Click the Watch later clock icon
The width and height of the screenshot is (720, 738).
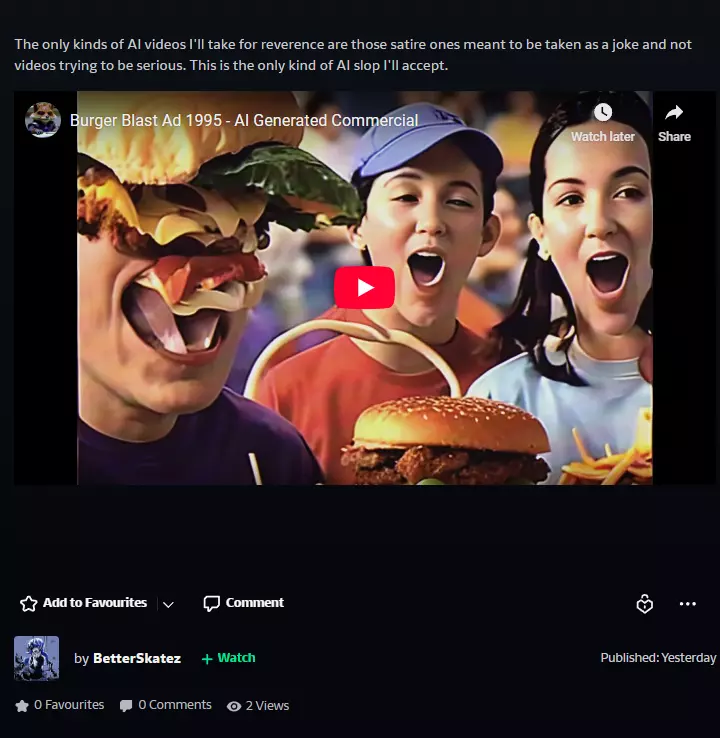[x=603, y=112]
